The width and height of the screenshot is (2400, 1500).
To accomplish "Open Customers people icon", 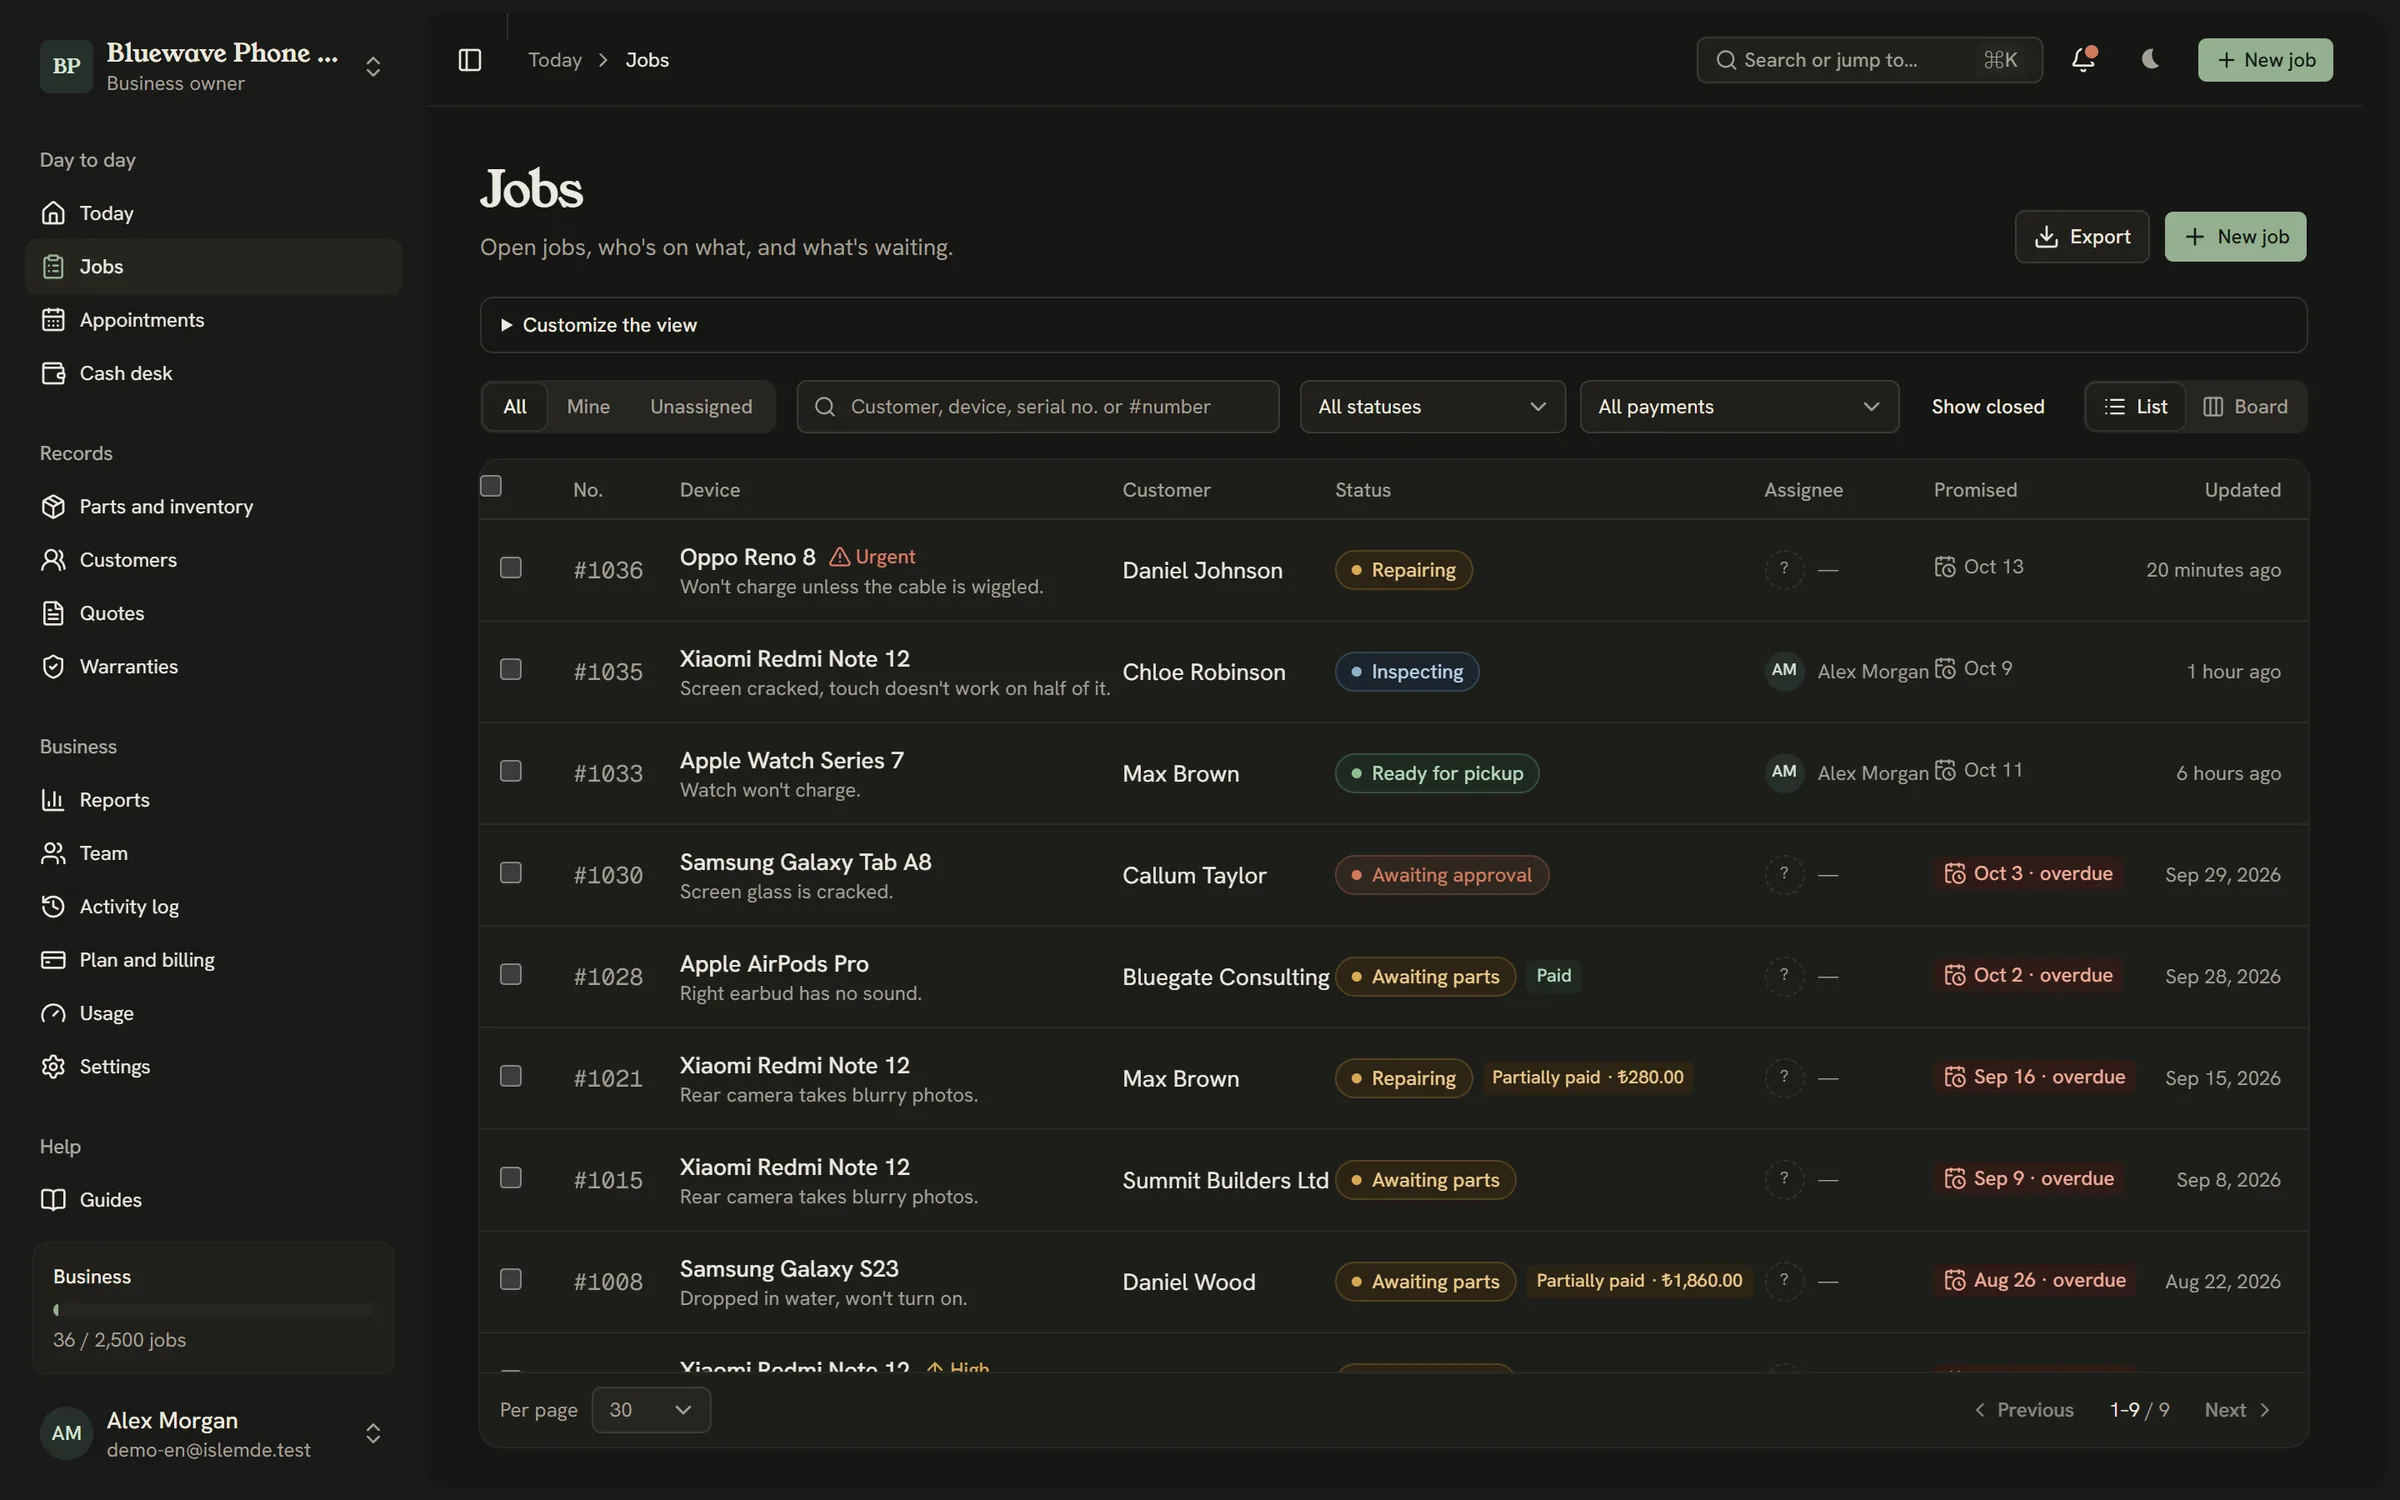I will (53, 560).
